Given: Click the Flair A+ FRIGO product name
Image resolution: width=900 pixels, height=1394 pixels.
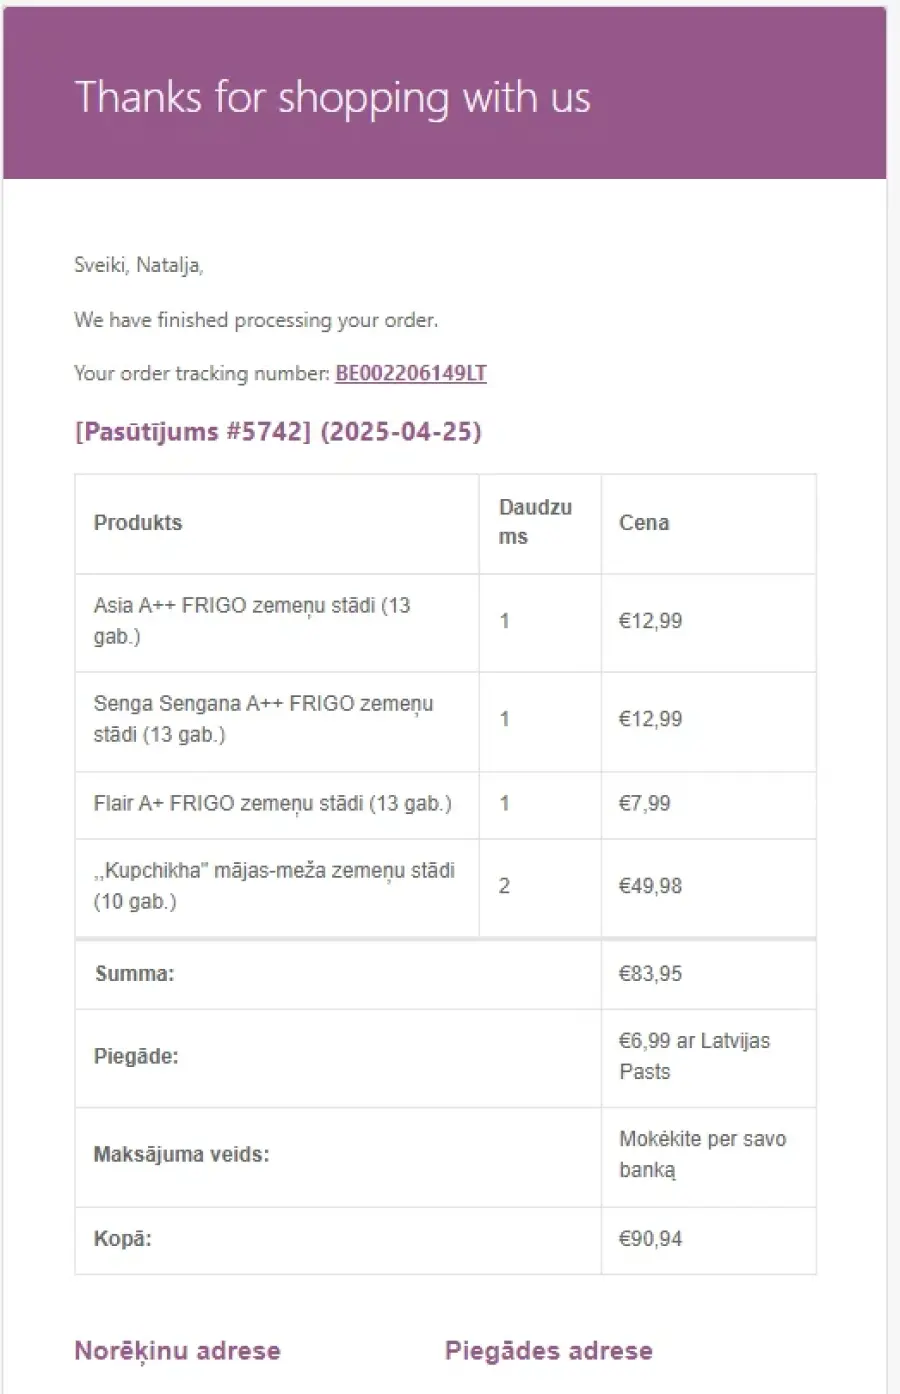Looking at the screenshot, I should (273, 803).
